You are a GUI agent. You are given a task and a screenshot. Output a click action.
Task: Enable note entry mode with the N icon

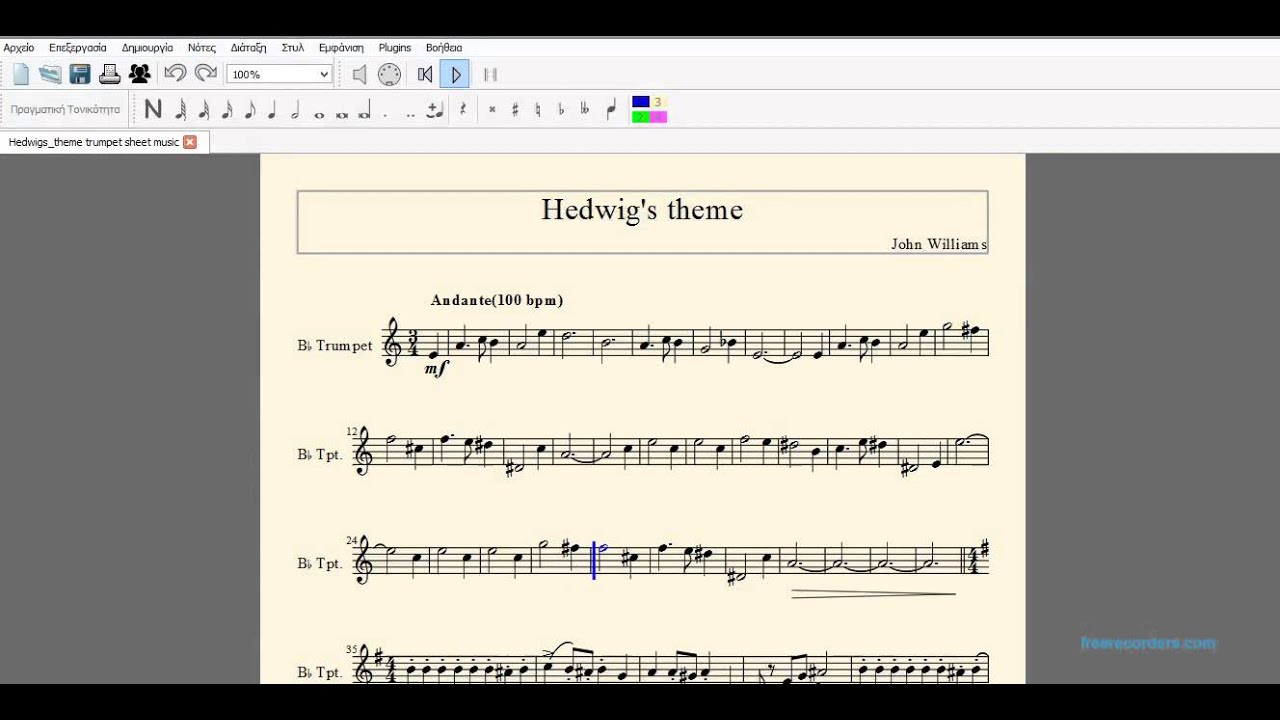(x=153, y=110)
